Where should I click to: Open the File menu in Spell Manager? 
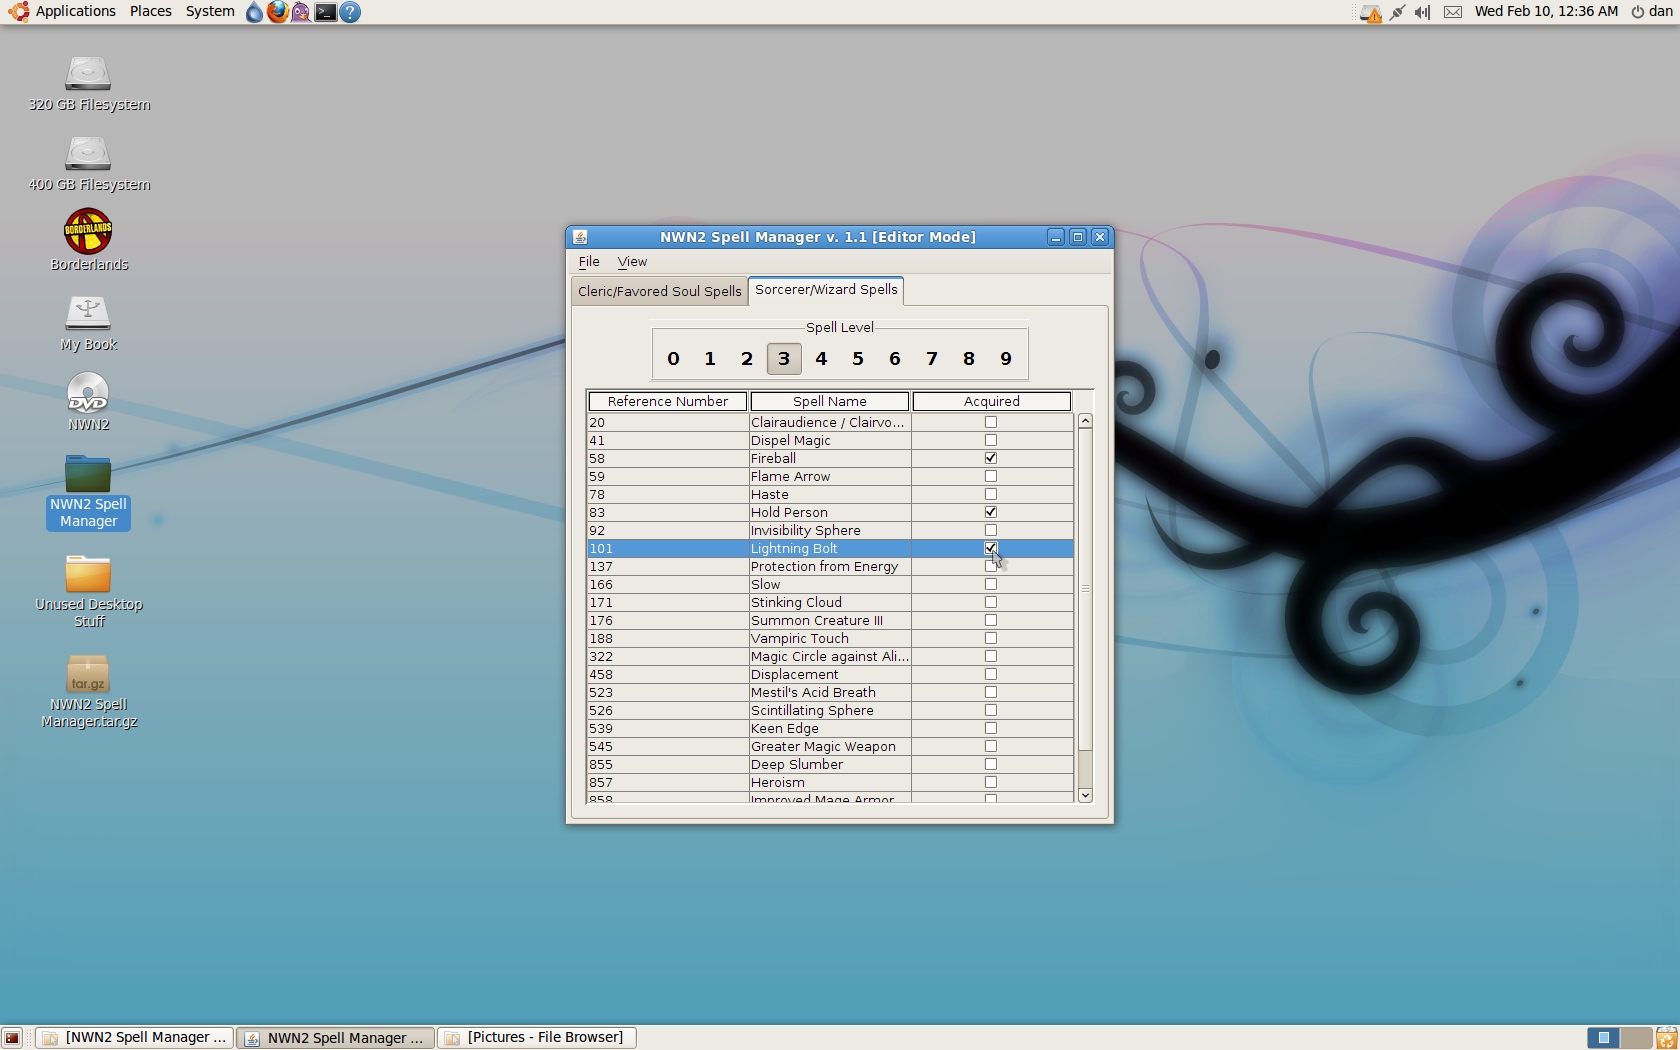[589, 262]
